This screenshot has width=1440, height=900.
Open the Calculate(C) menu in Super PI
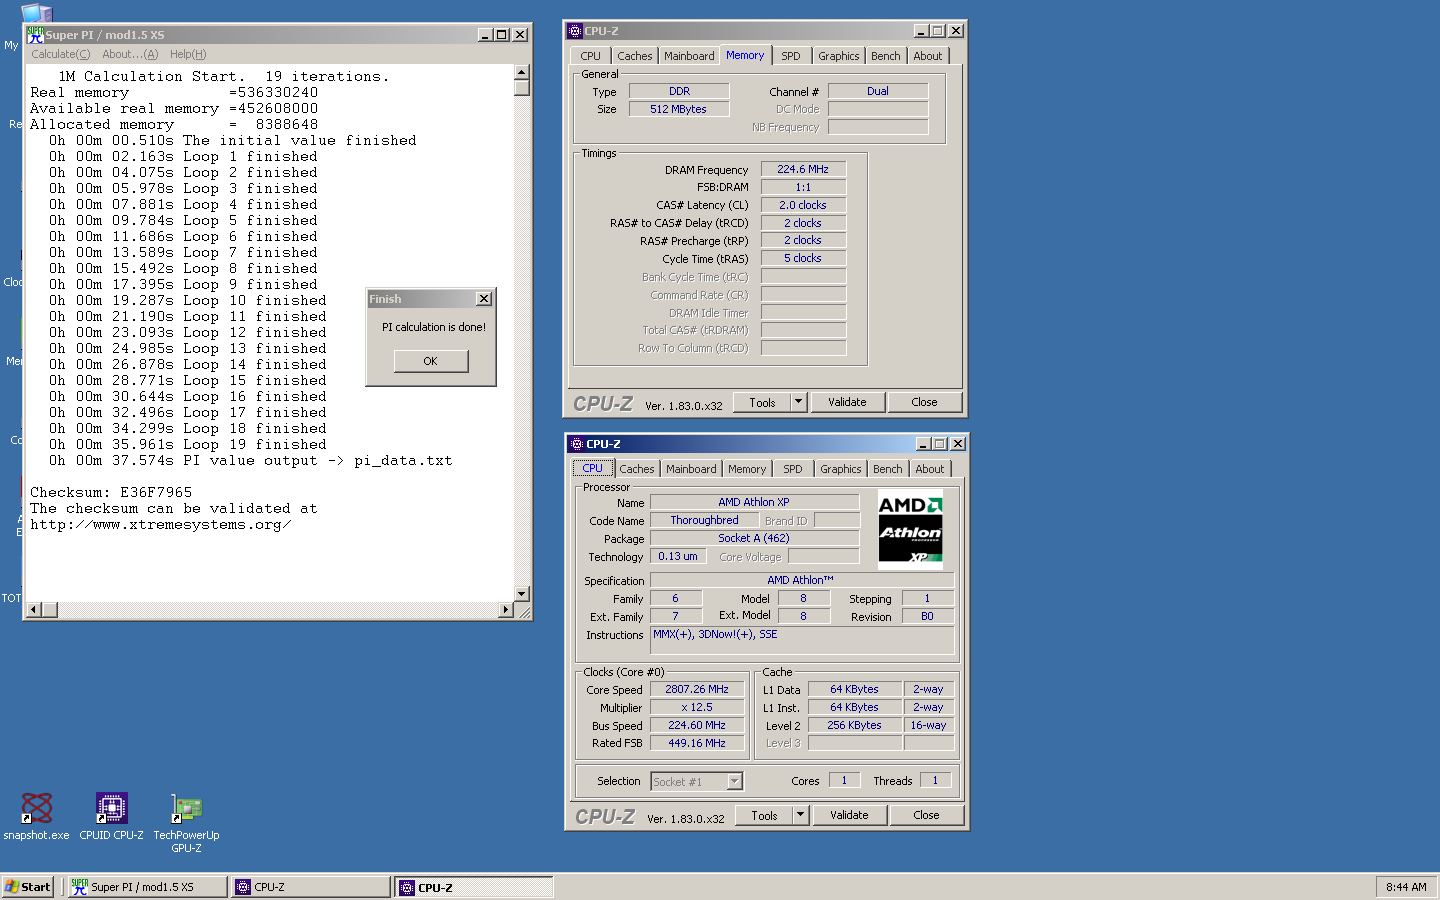(x=61, y=54)
